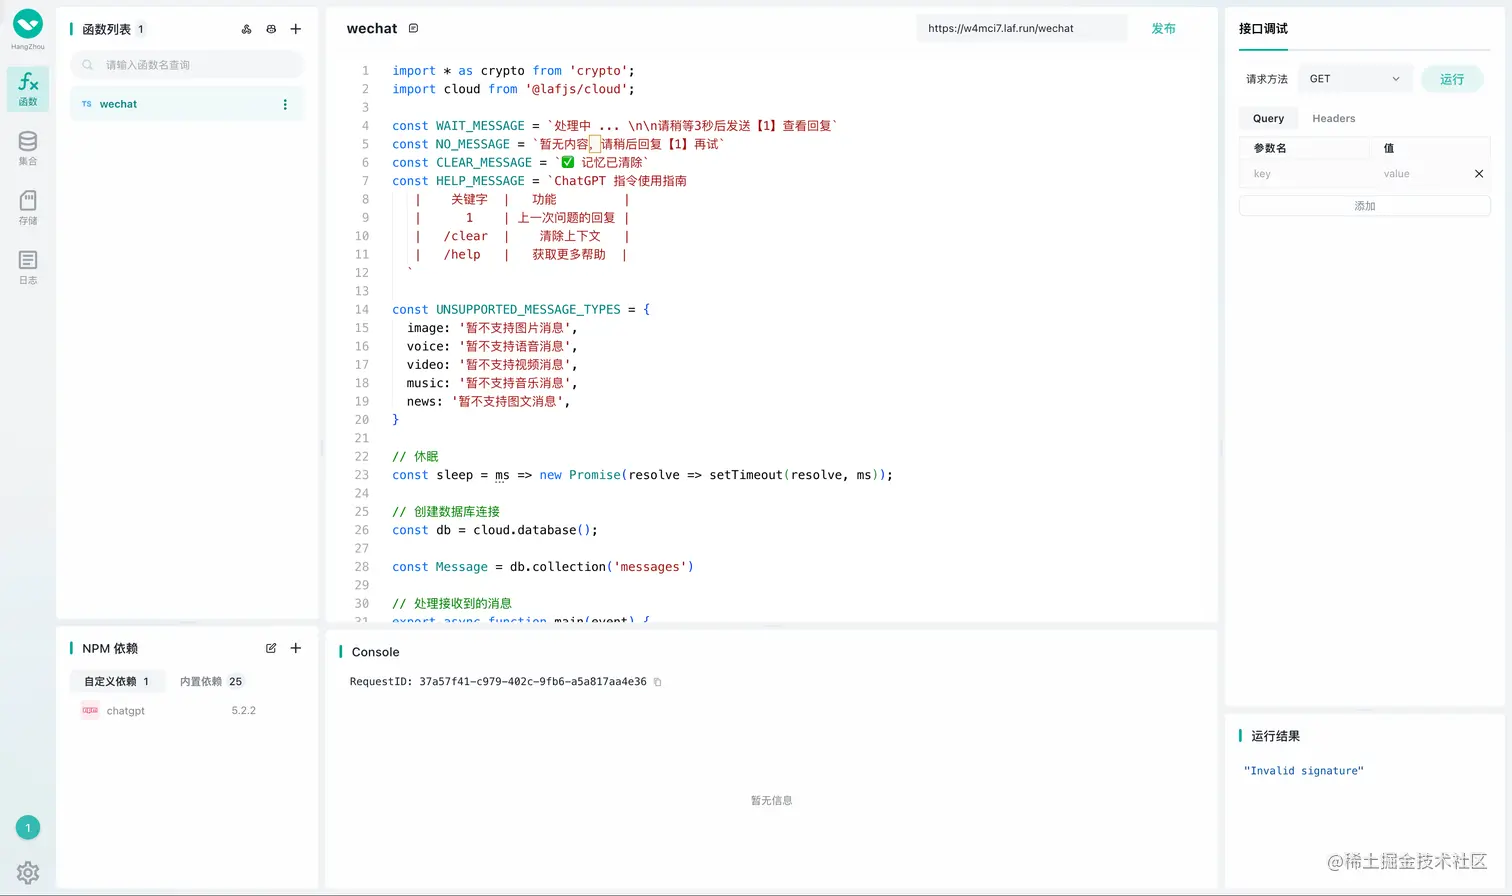Click the CLEAR_MESSAGE constant on line 6
1512x896 pixels.
pos(484,162)
